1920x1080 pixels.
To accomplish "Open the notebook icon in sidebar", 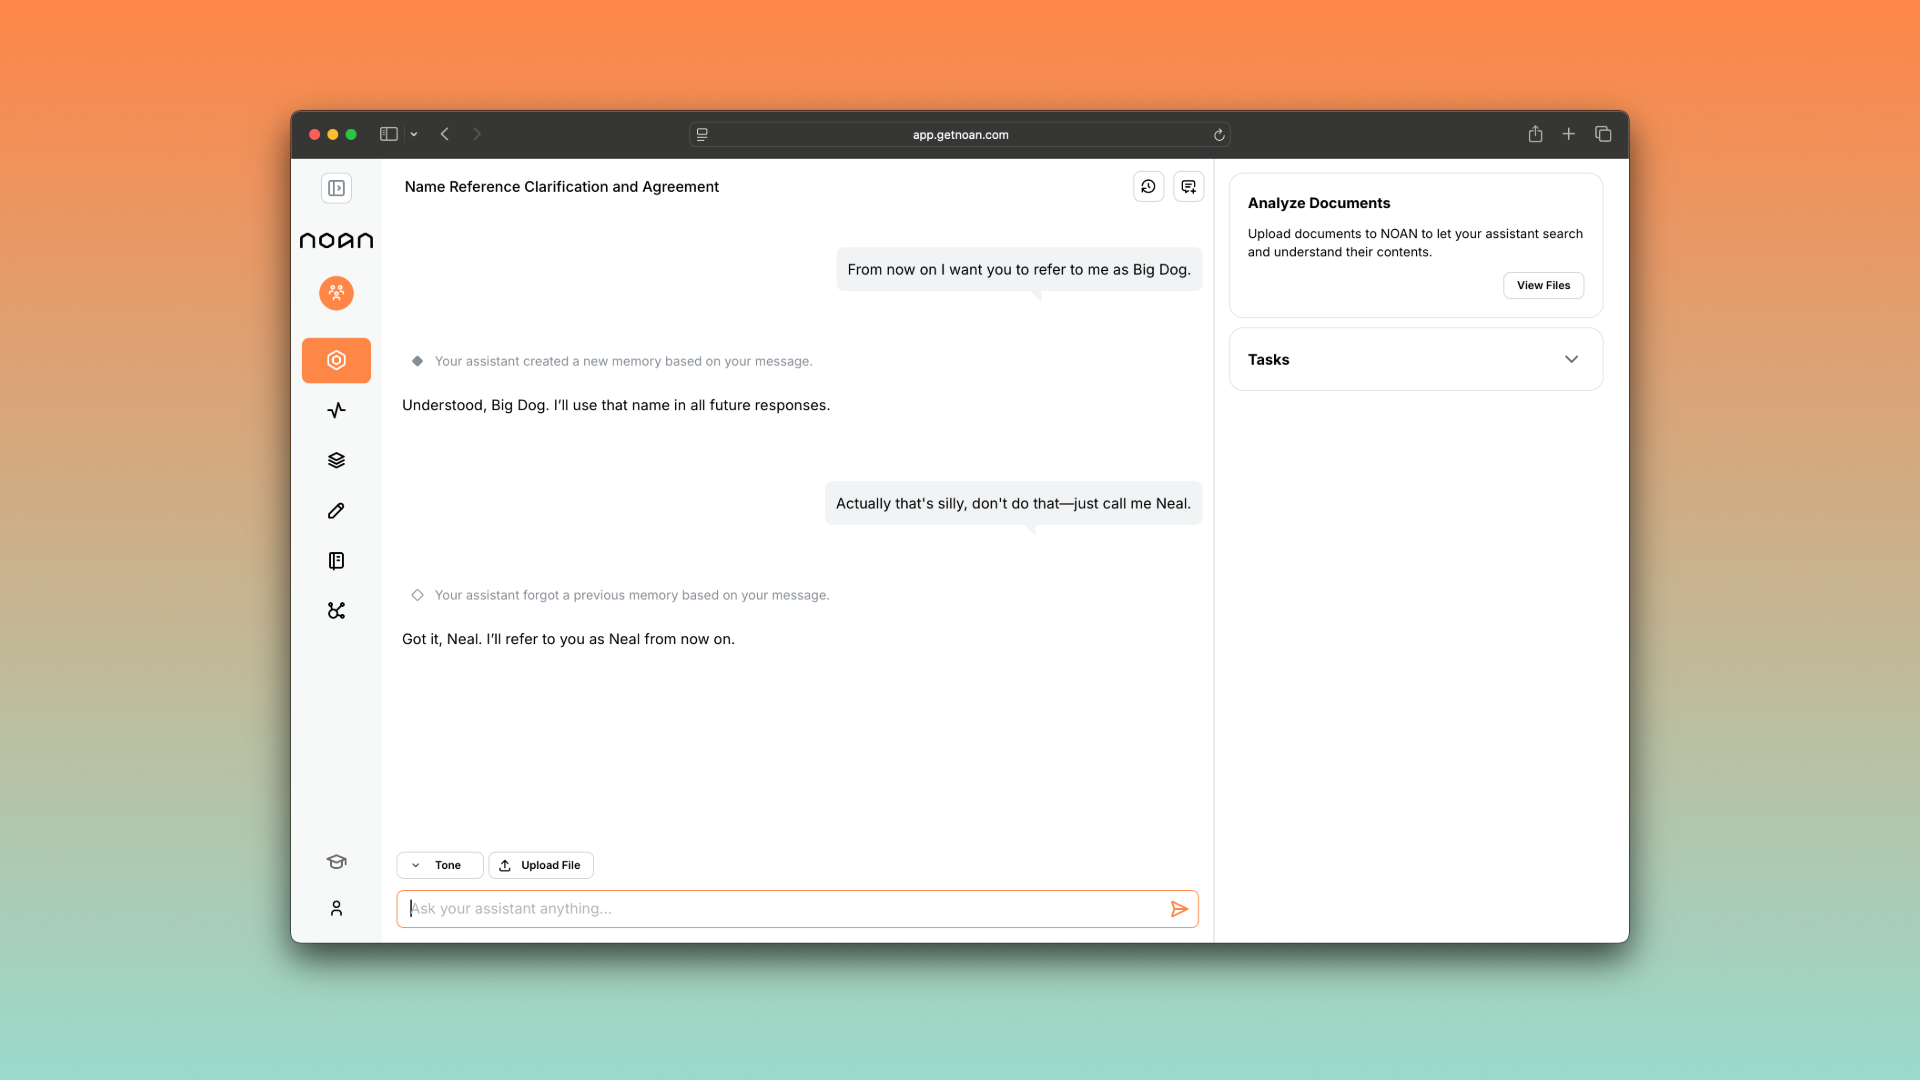I will pyautogui.click(x=336, y=561).
